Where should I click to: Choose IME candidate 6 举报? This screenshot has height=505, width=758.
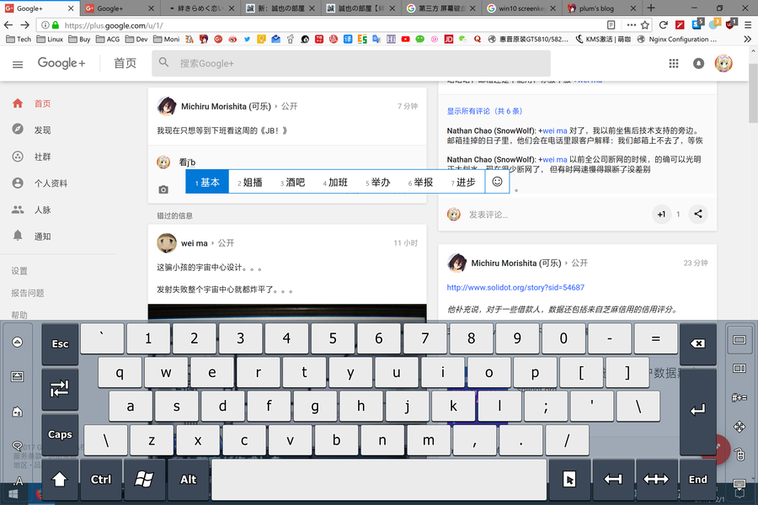(x=420, y=182)
